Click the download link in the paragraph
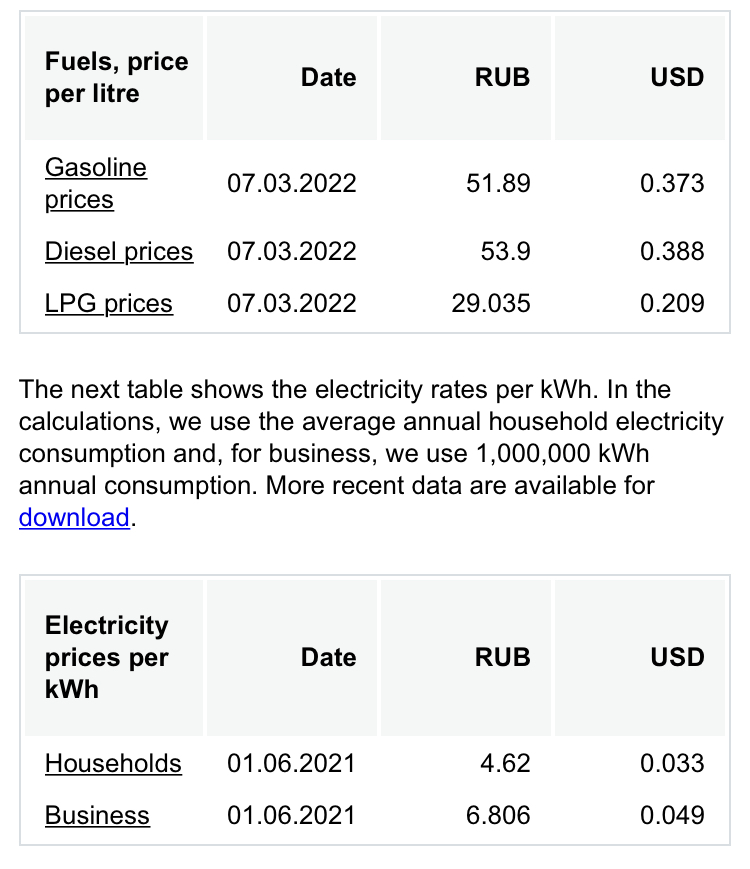 (x=74, y=518)
